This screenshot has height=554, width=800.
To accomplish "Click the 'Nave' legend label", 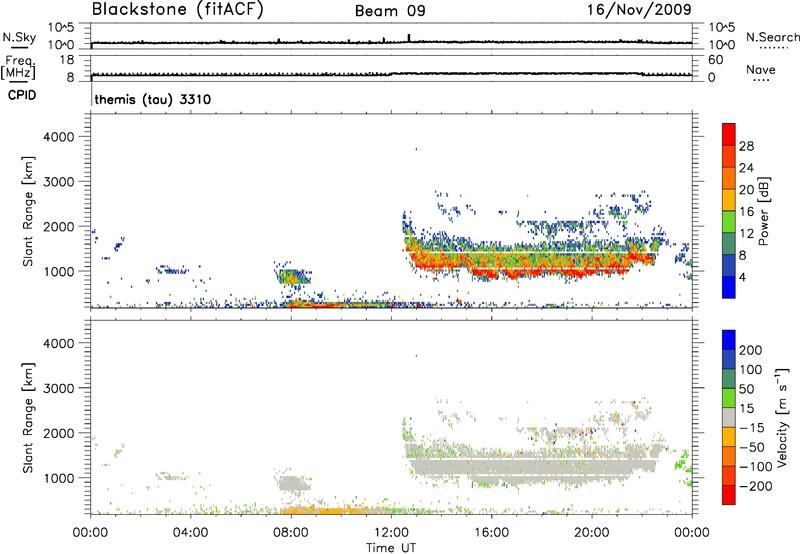I will [761, 69].
